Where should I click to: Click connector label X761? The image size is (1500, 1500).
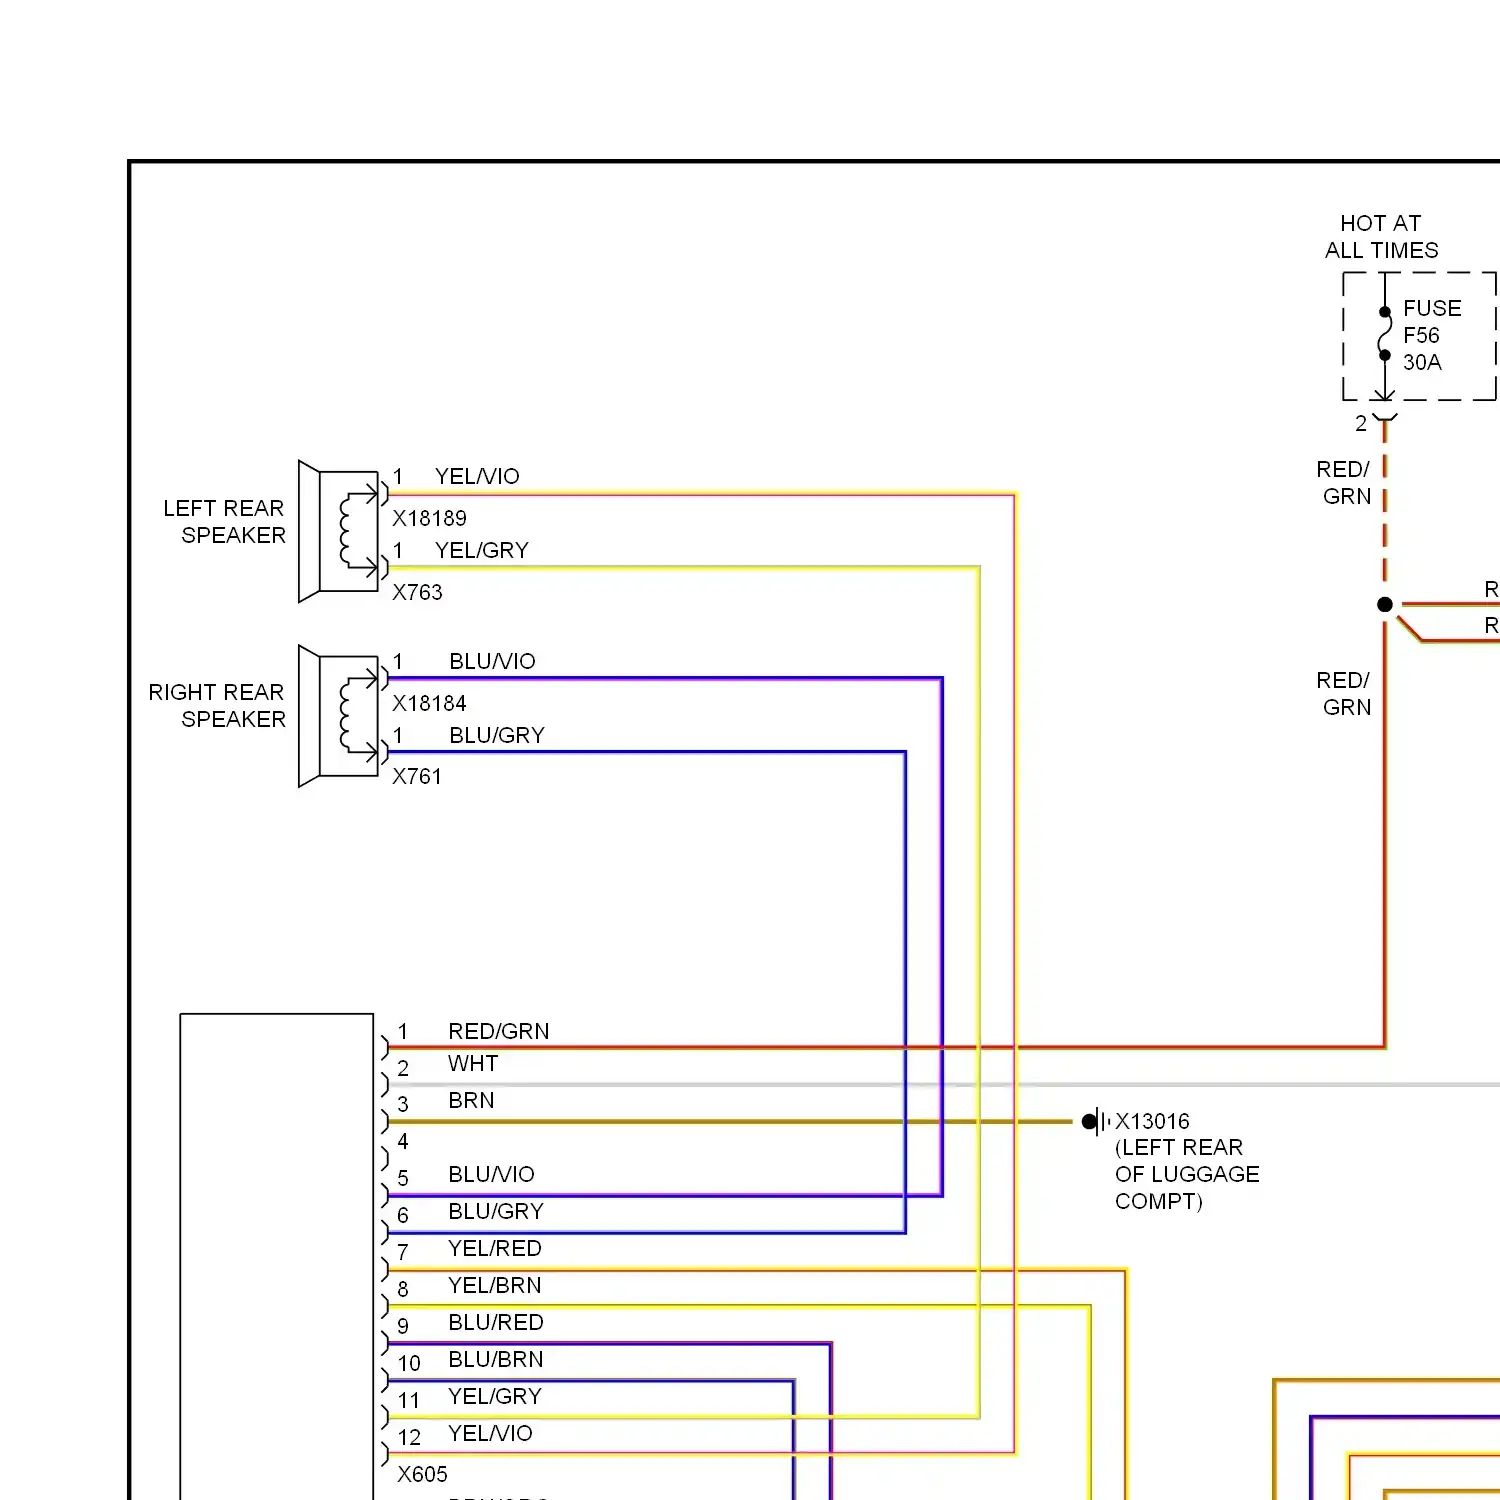click(417, 776)
